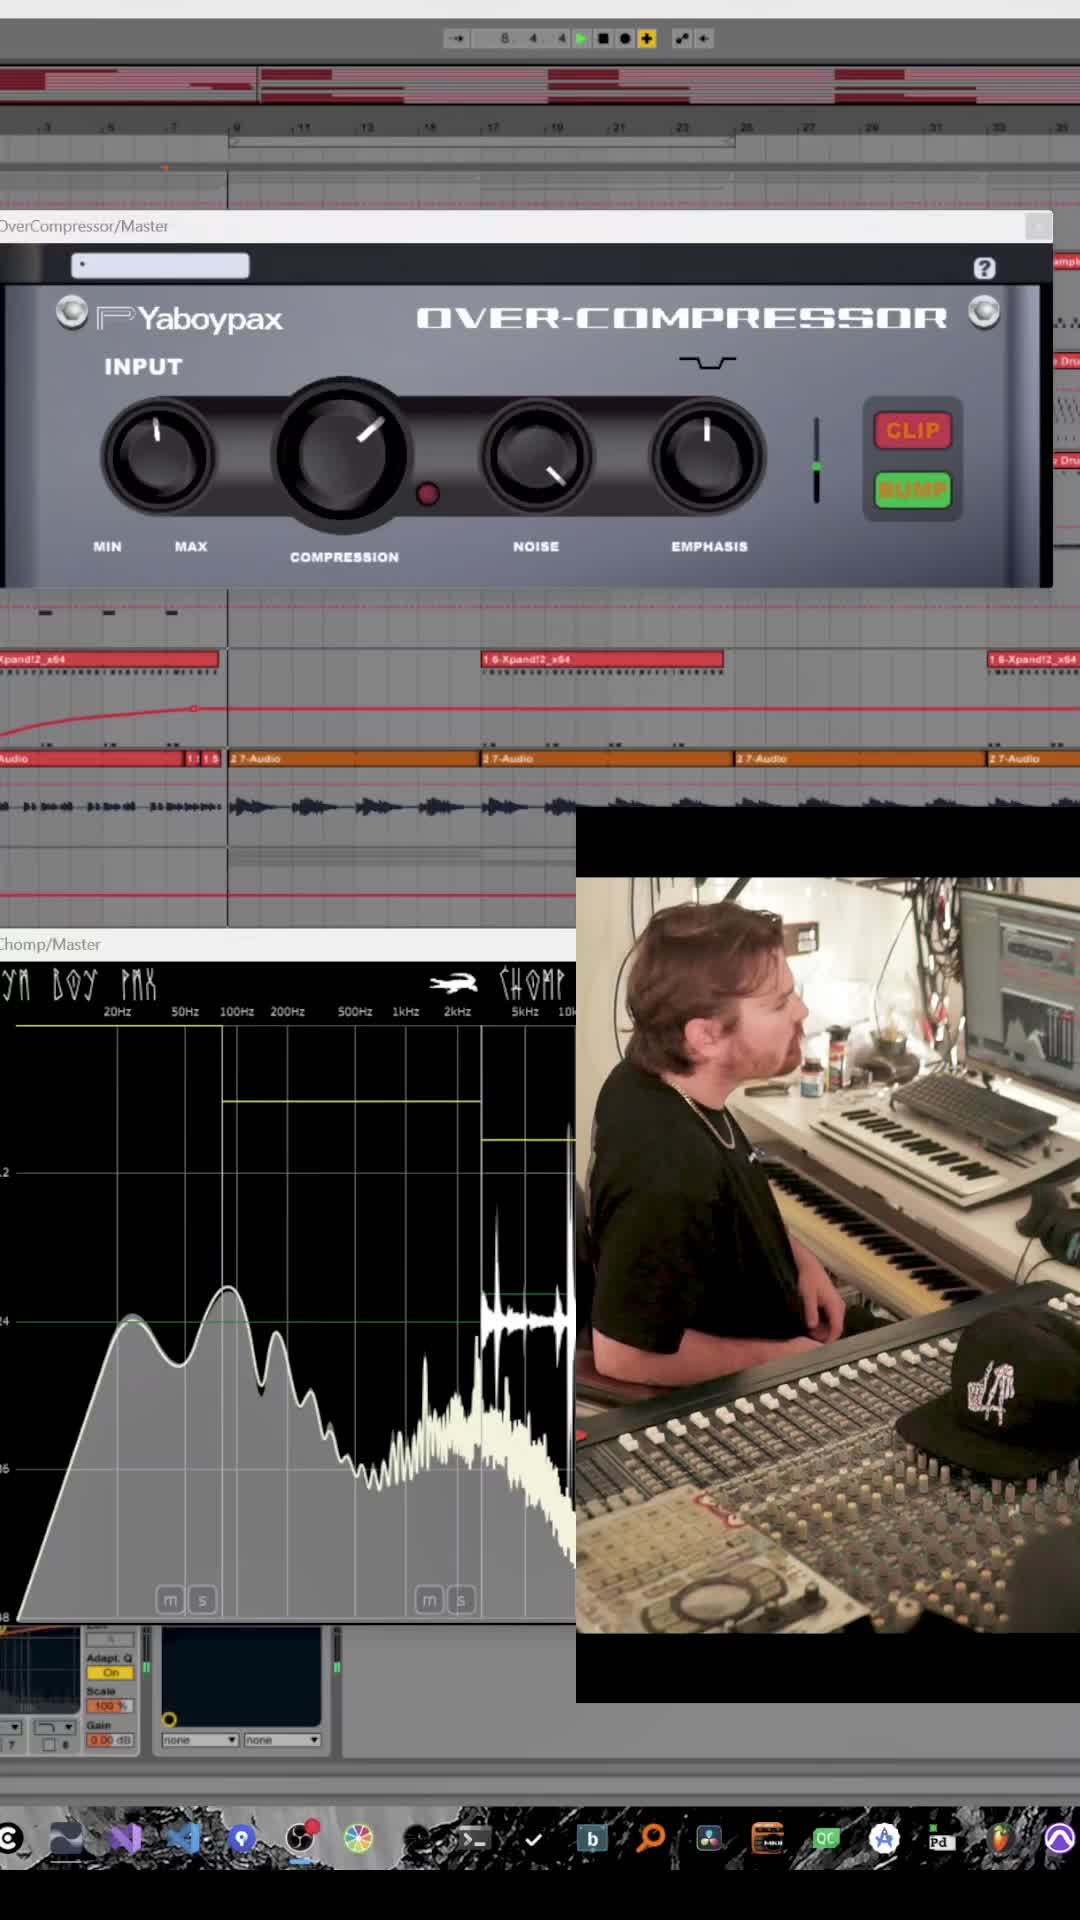Open the second 'none' dropdown

pyautogui.click(x=282, y=1740)
